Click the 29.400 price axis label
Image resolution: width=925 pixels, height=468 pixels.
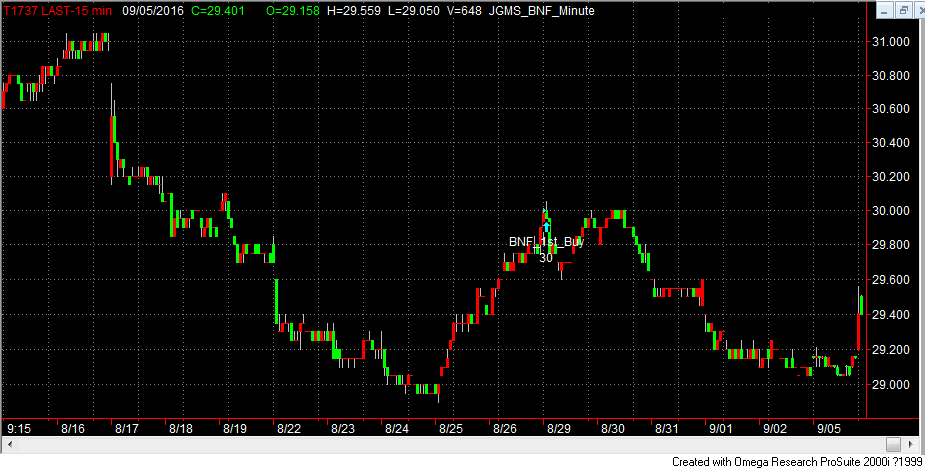click(x=891, y=315)
